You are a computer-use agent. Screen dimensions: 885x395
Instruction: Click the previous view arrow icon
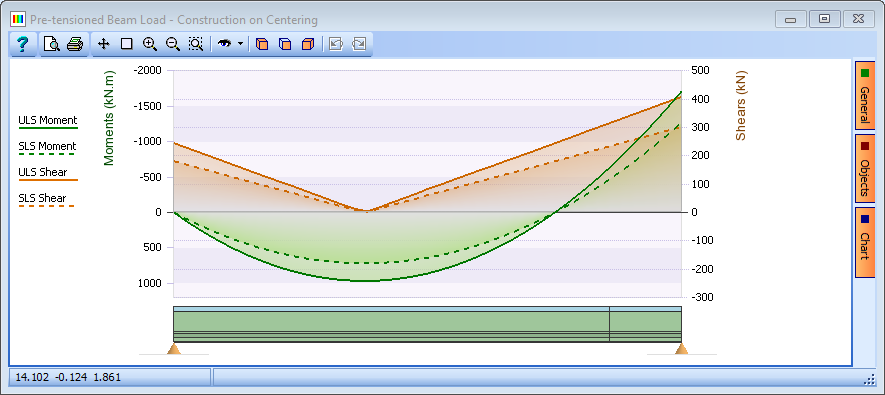(x=336, y=44)
